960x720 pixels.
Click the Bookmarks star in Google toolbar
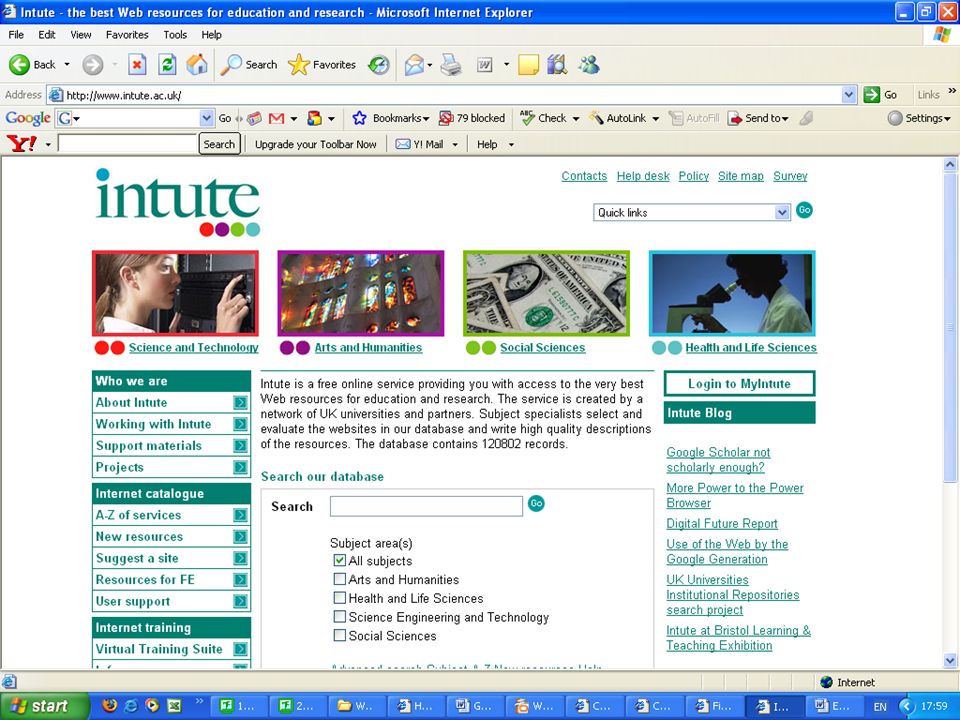point(359,118)
